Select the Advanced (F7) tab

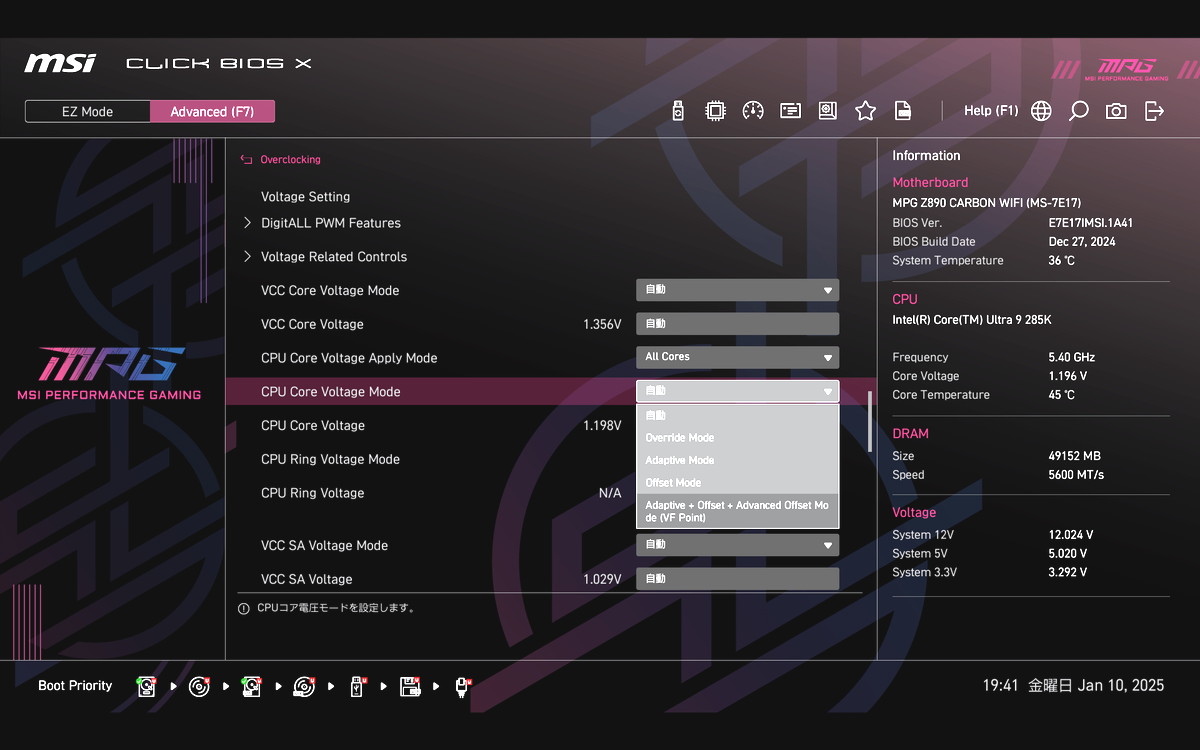click(x=212, y=111)
